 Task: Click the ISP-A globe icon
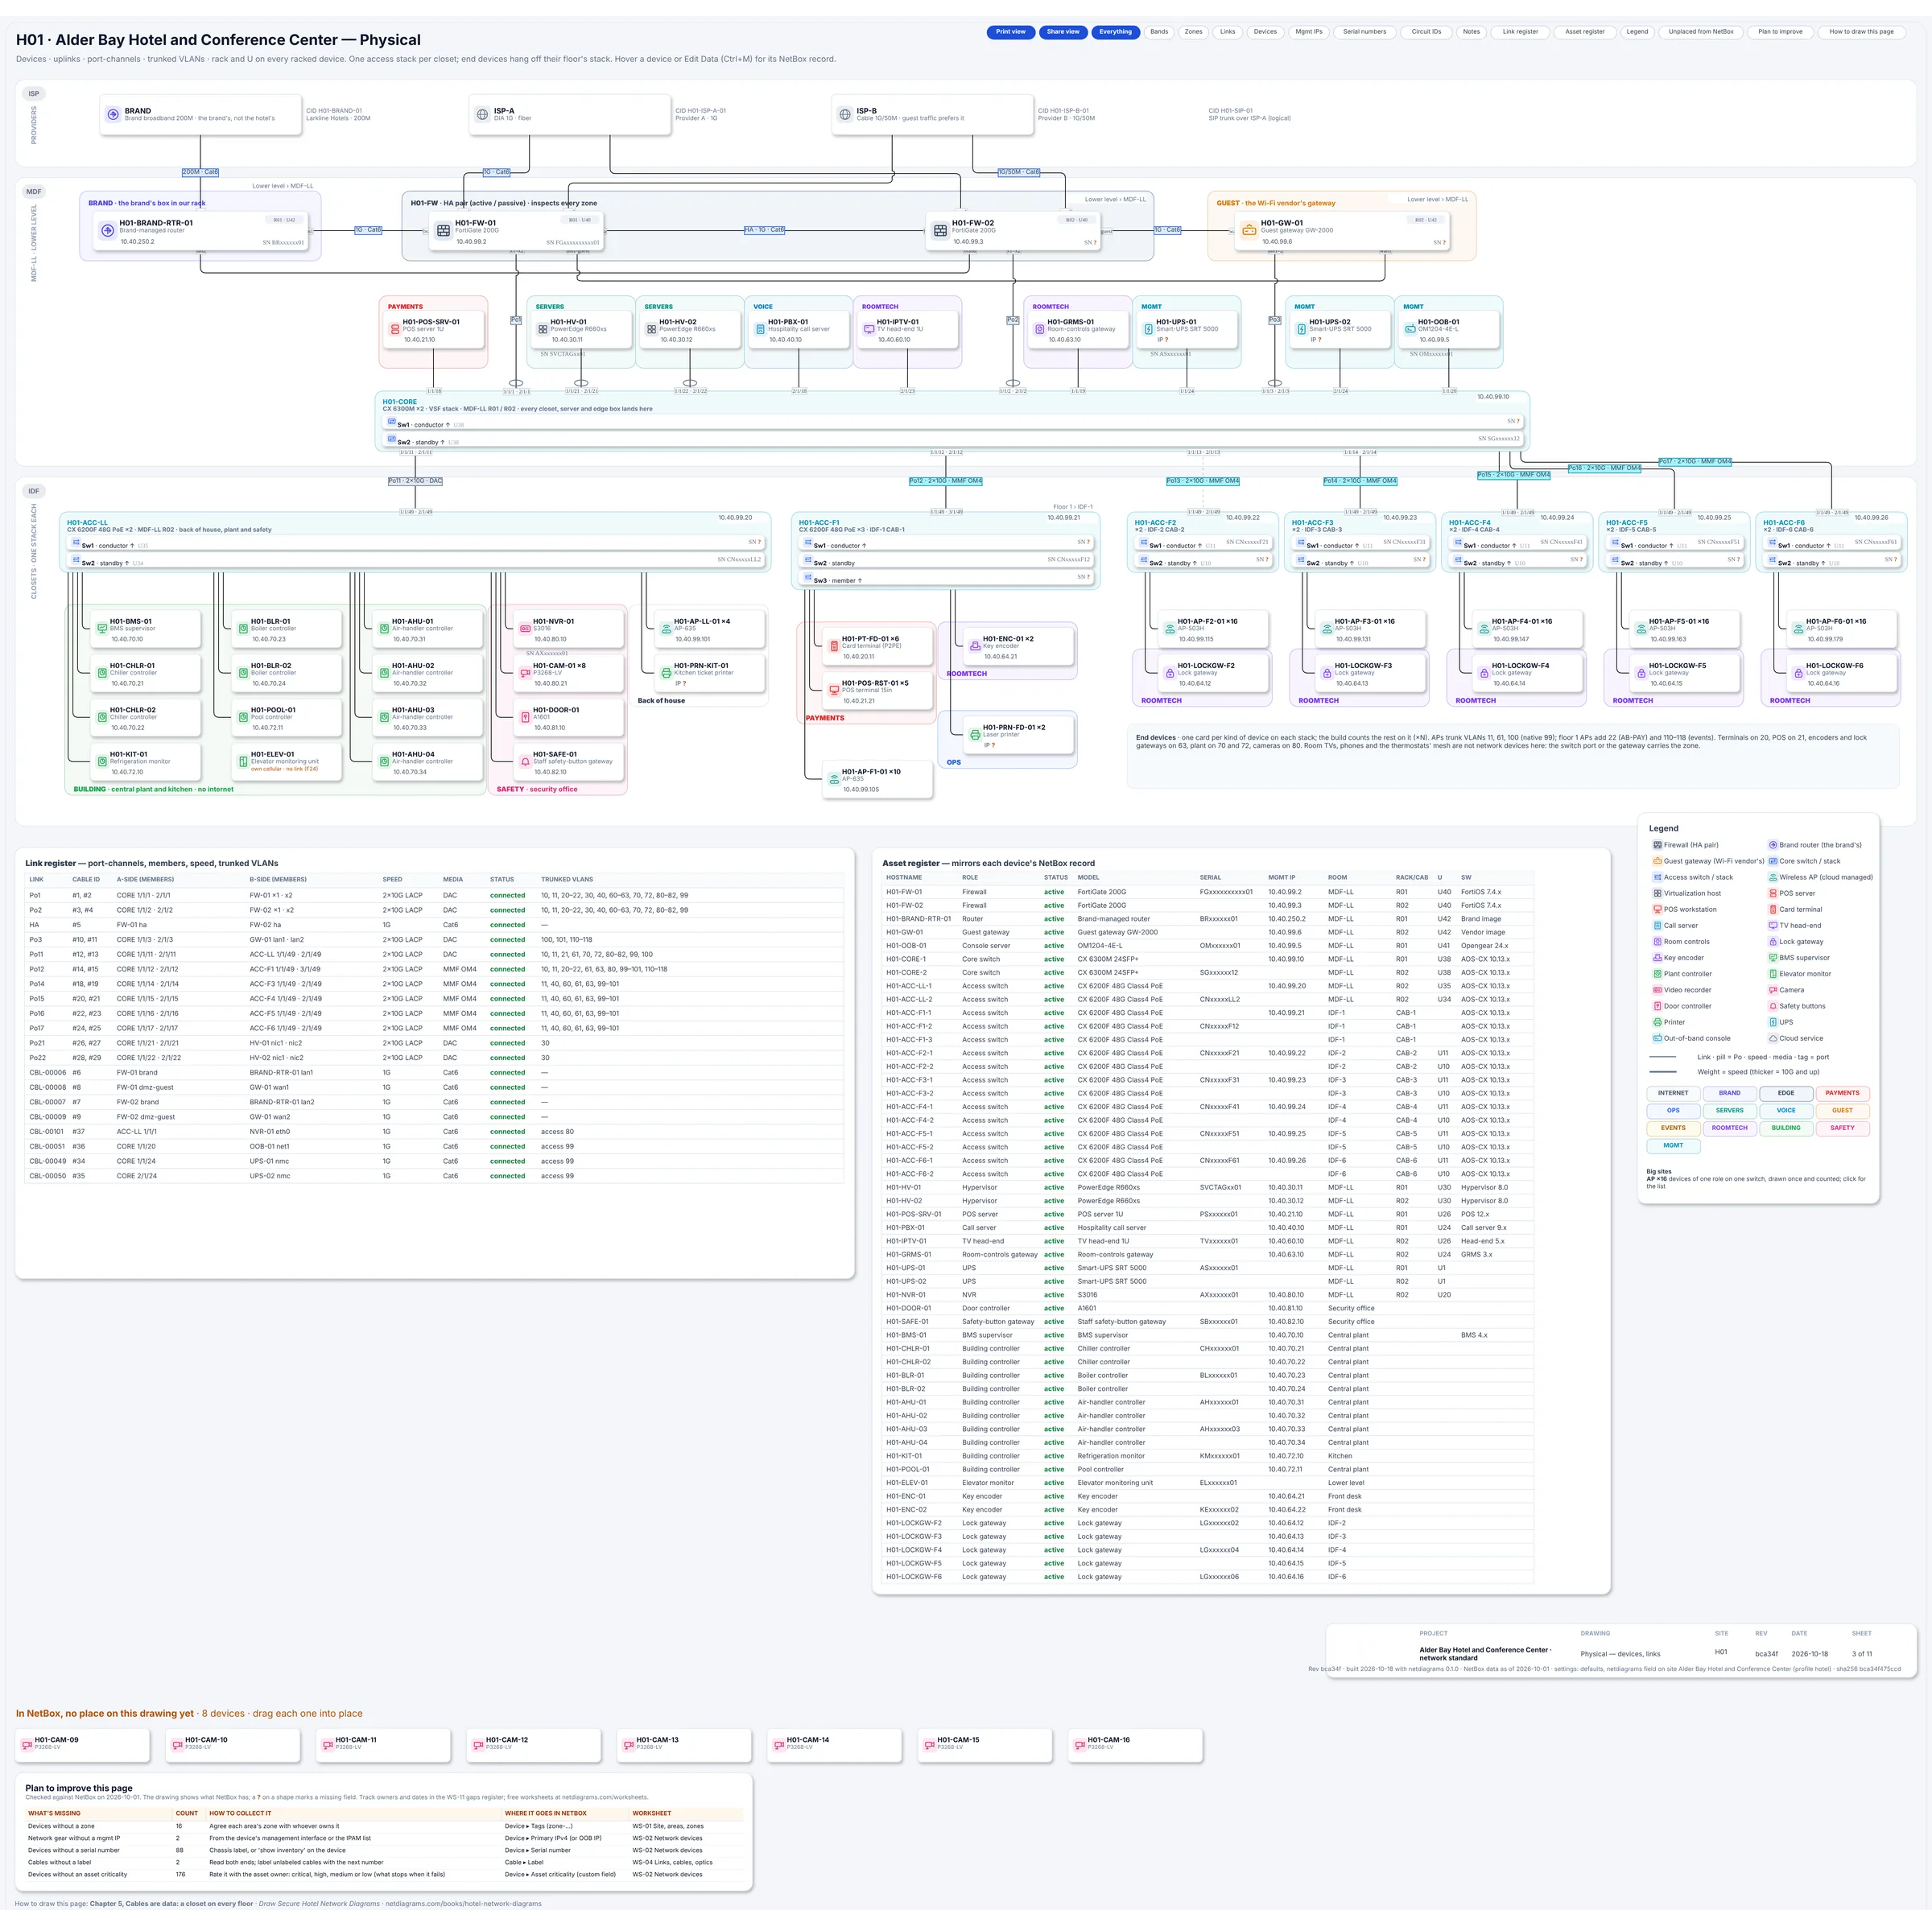point(483,115)
